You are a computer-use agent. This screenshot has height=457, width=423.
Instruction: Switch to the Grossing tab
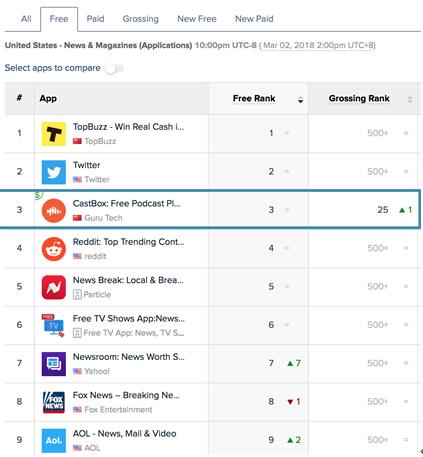coord(141,19)
